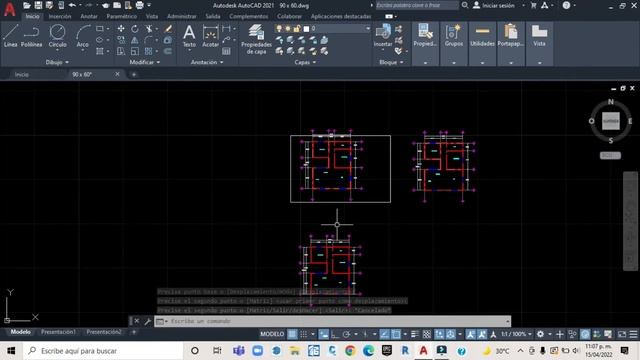Select the Círculo tool
640x360 pixels.
point(58,36)
